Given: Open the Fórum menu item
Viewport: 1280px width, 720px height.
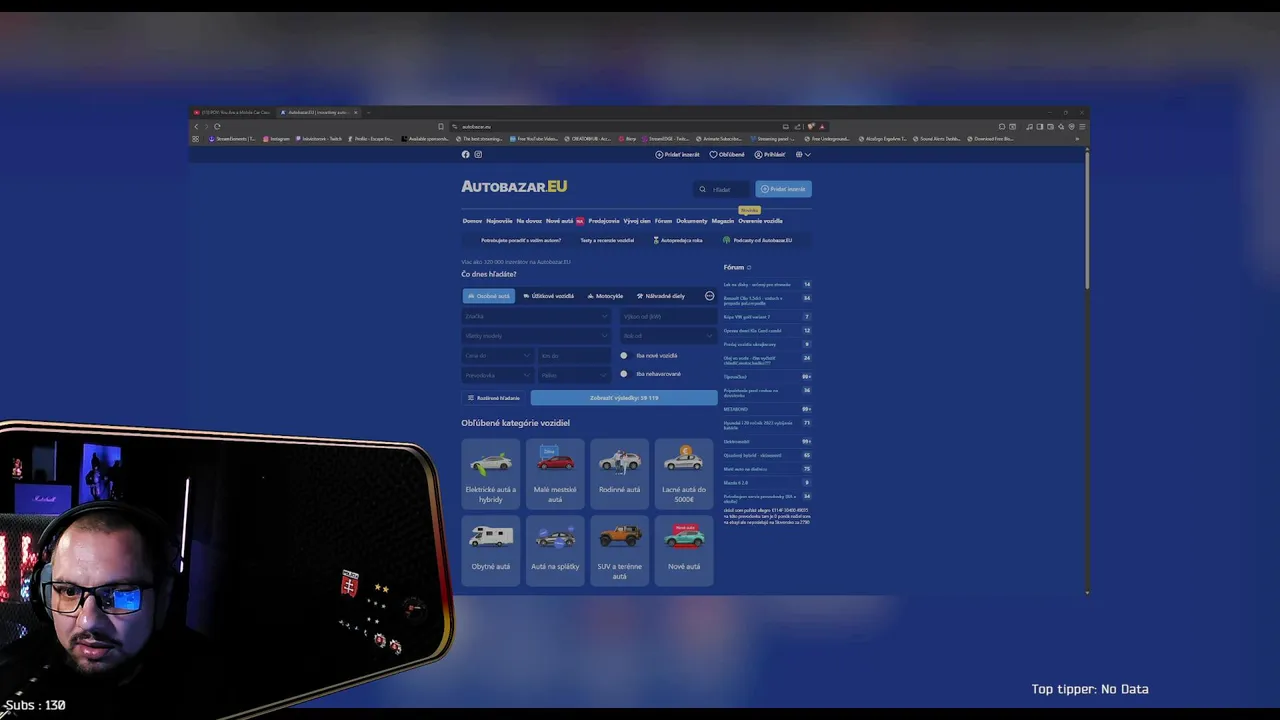Looking at the screenshot, I should tap(663, 221).
